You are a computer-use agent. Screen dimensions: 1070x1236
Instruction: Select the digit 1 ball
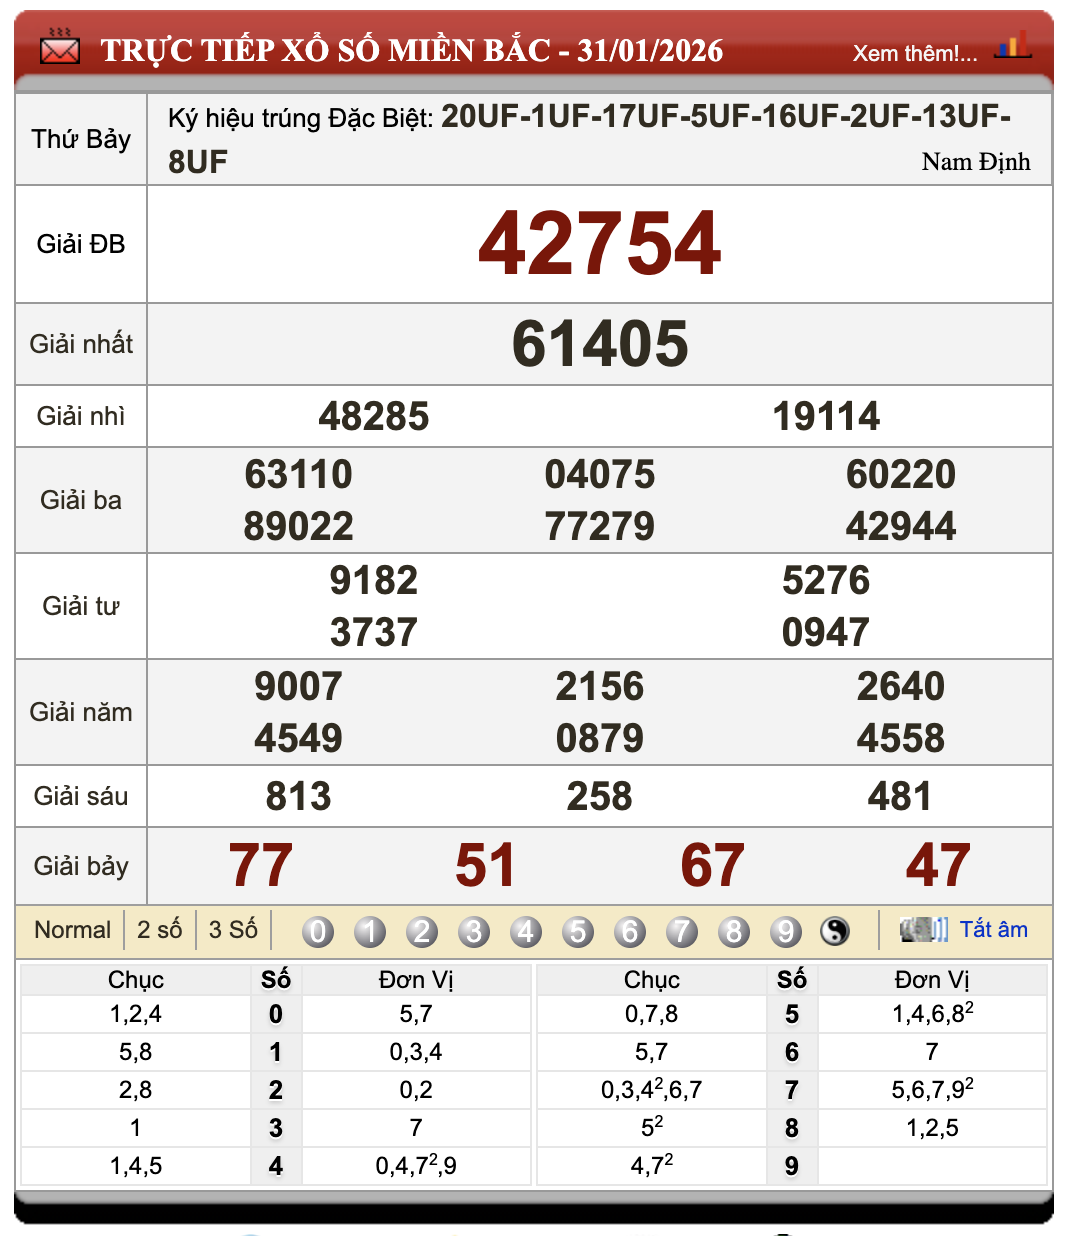[370, 930]
